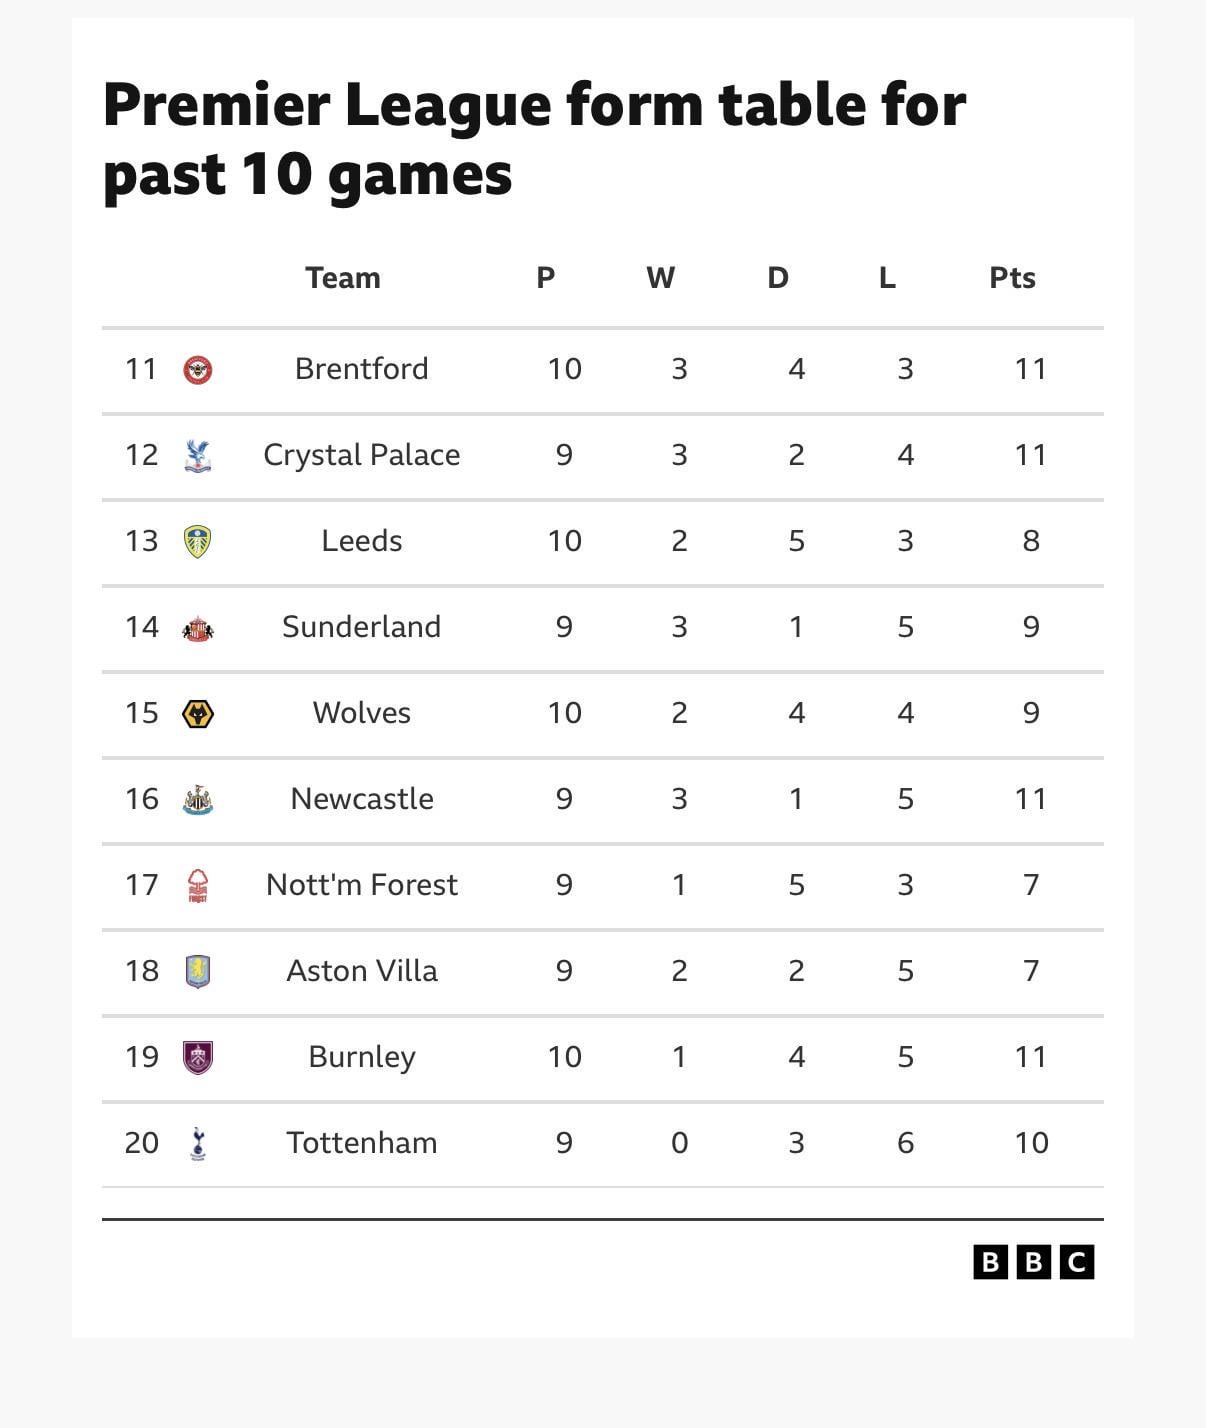Viewport: 1206px width, 1428px height.
Task: Click the Brentford club crest icon
Action: (x=198, y=370)
